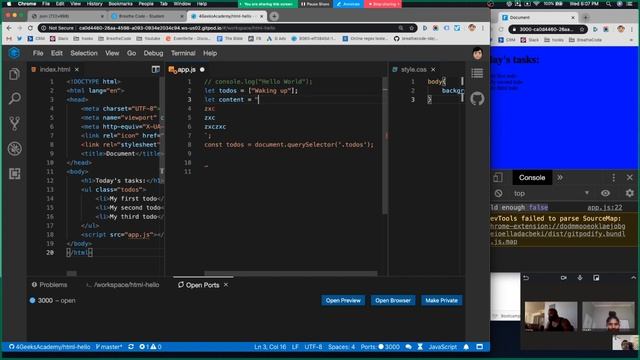The height and width of the screenshot is (360, 640).
Task: Click the user avatar in Gitpod menu bar
Action: 478,53
